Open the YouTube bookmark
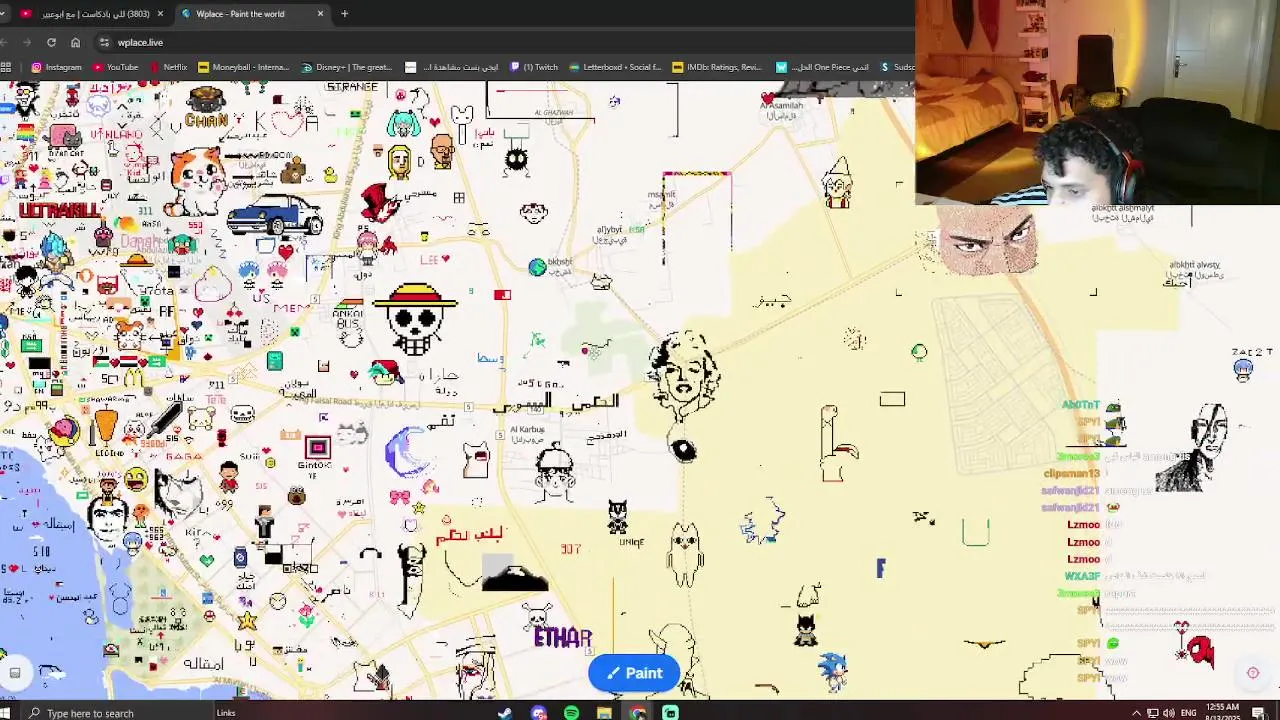 point(115,67)
